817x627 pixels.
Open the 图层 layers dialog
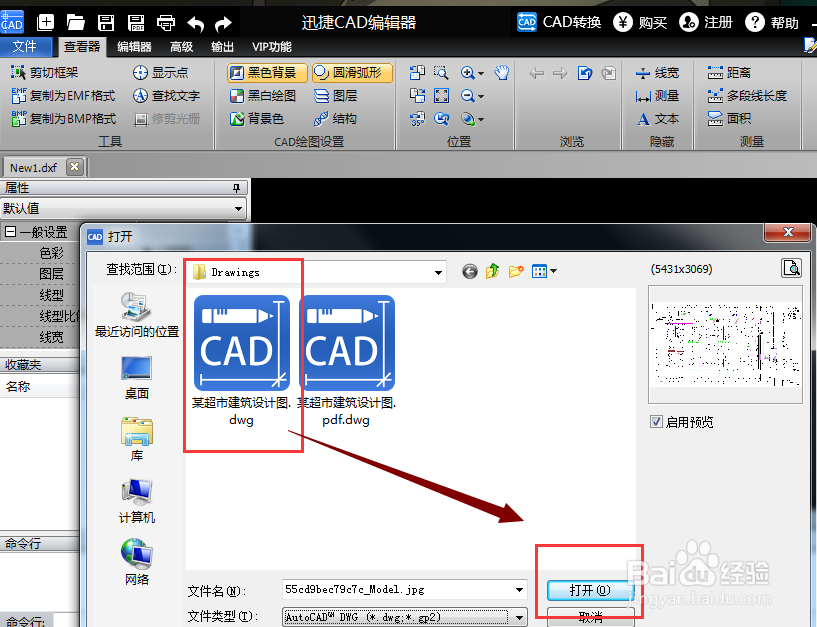336,95
